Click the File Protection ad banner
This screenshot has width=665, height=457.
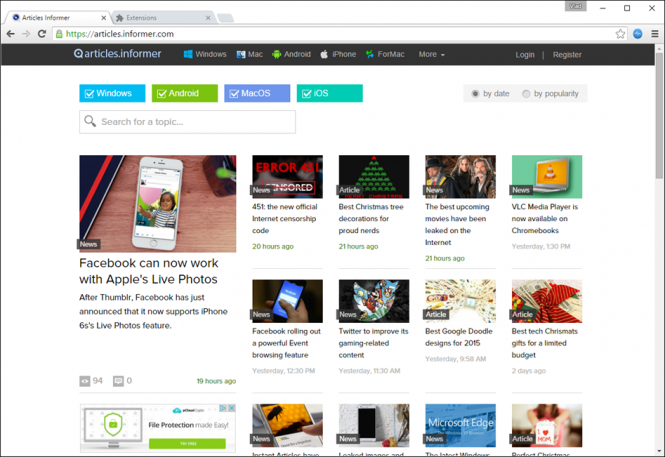(x=158, y=428)
